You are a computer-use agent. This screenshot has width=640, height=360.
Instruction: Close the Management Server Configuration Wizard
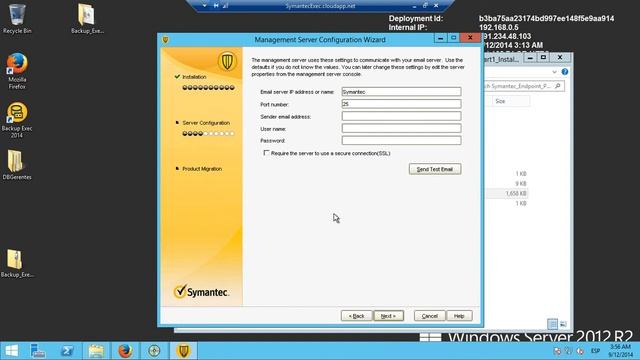[470, 38]
